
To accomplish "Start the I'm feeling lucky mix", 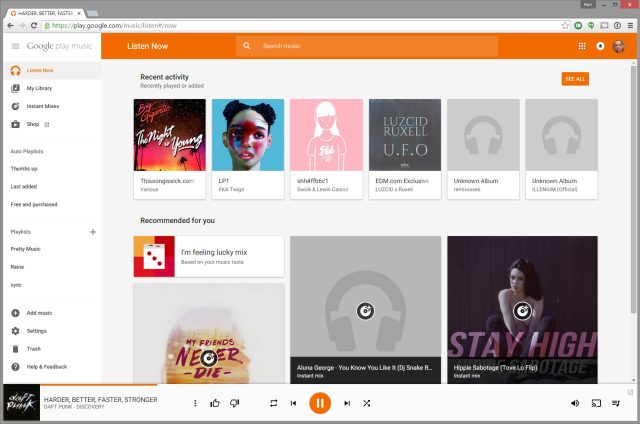I will click(x=209, y=256).
